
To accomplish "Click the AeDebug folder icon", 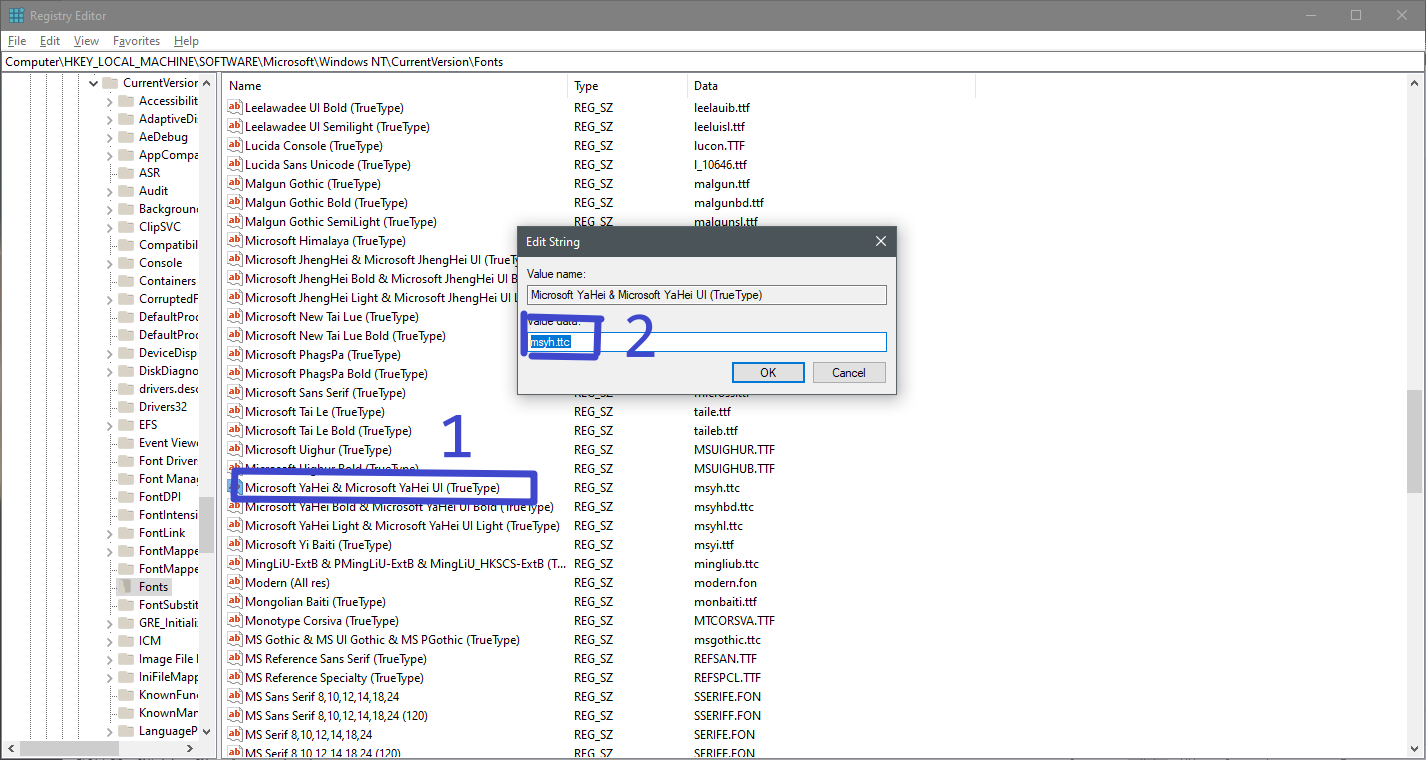I will point(126,137).
